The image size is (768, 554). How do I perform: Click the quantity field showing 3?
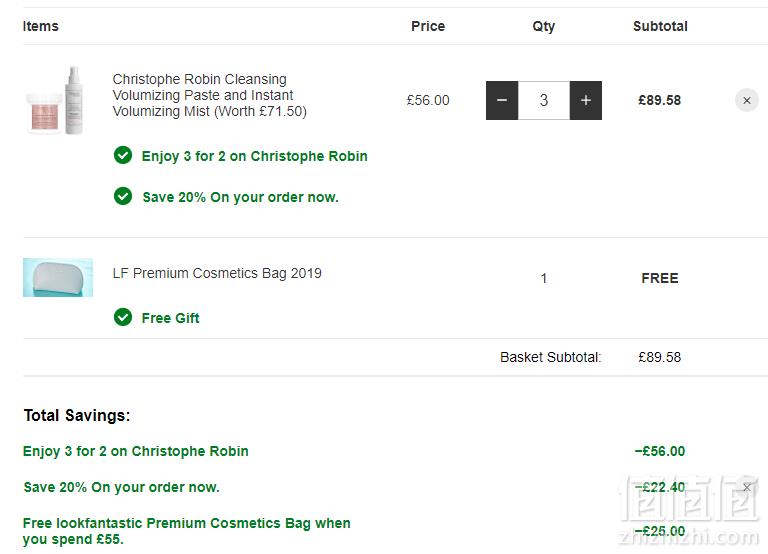[544, 100]
